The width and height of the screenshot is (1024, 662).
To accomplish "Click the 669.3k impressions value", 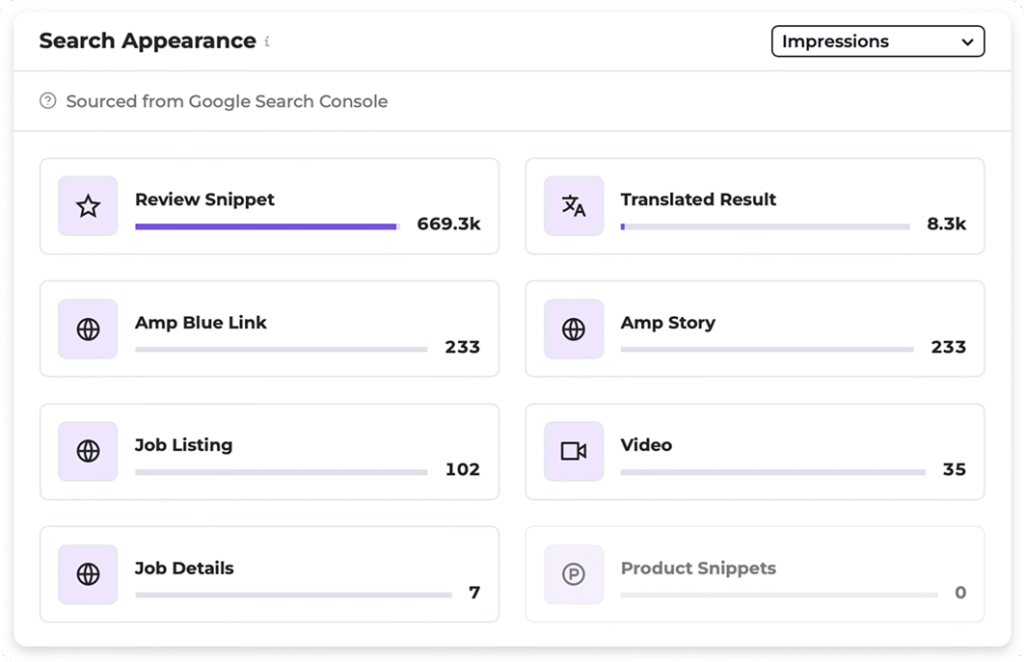I will coord(448,224).
